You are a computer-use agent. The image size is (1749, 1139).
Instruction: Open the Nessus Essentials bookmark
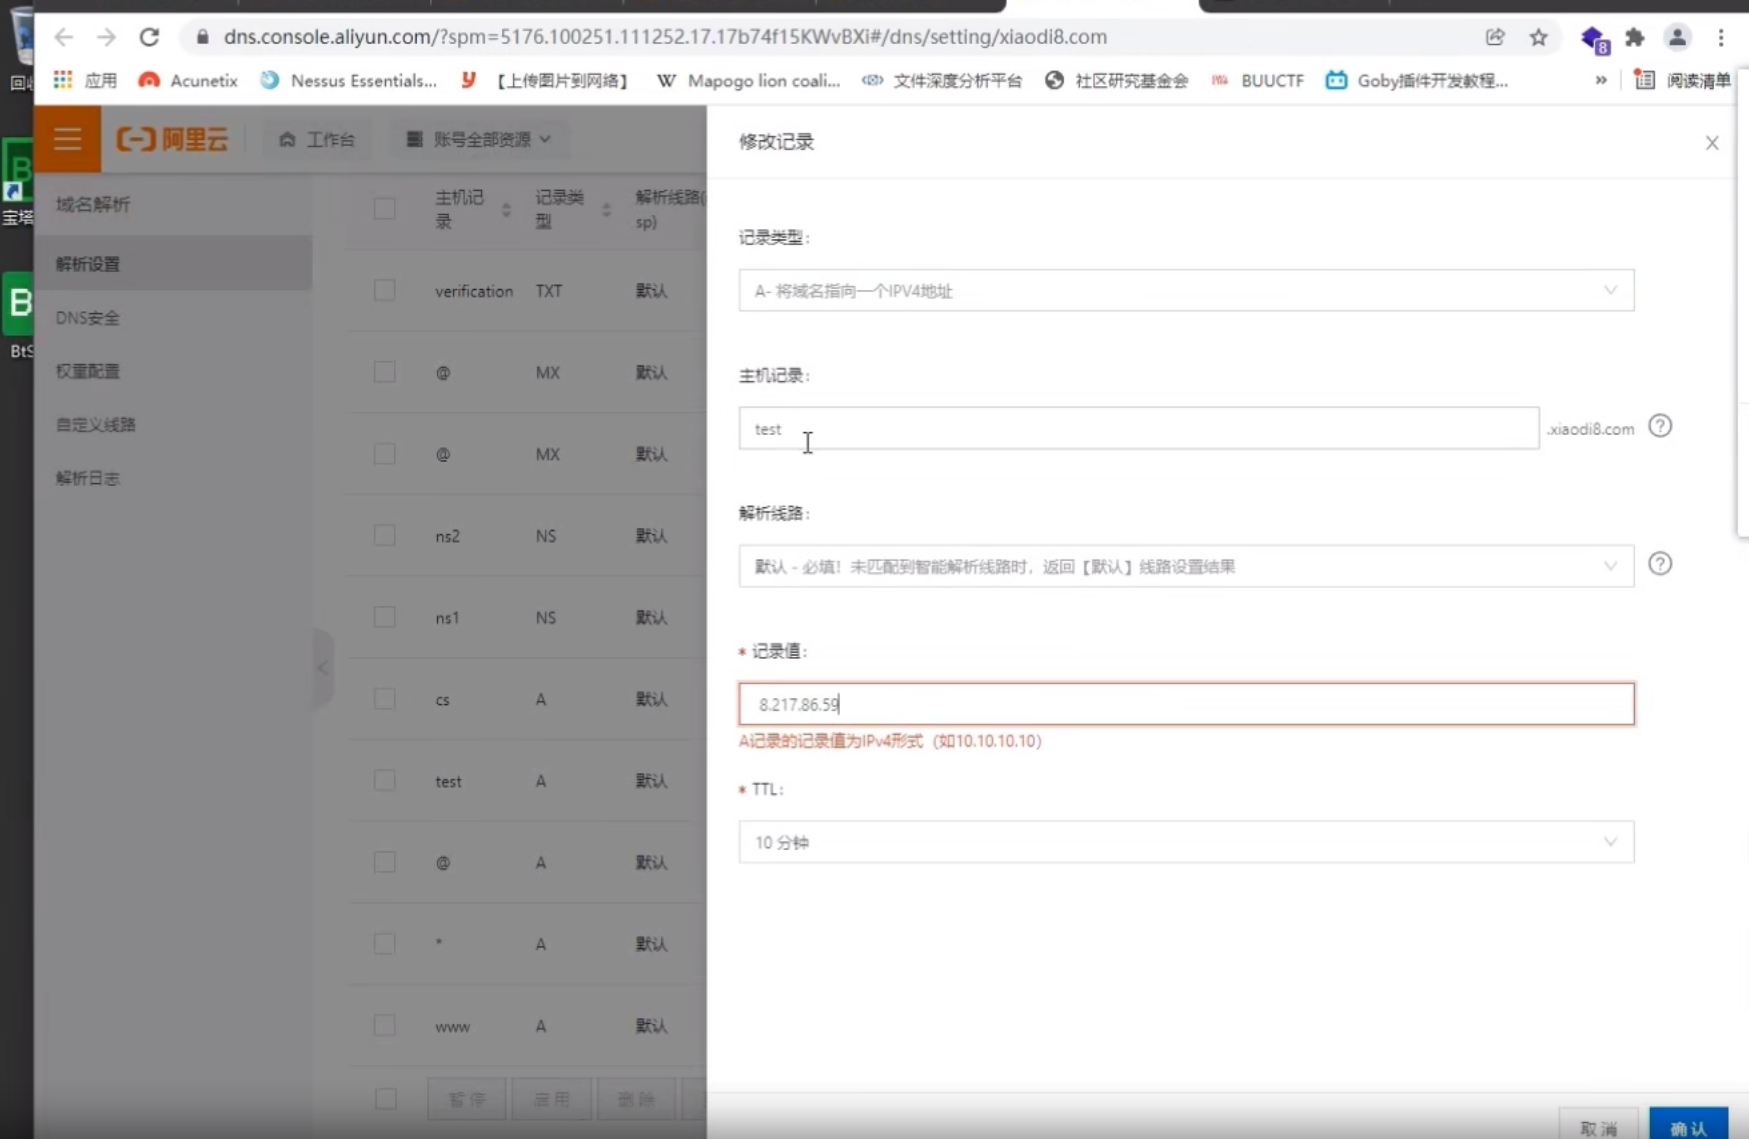(348, 80)
